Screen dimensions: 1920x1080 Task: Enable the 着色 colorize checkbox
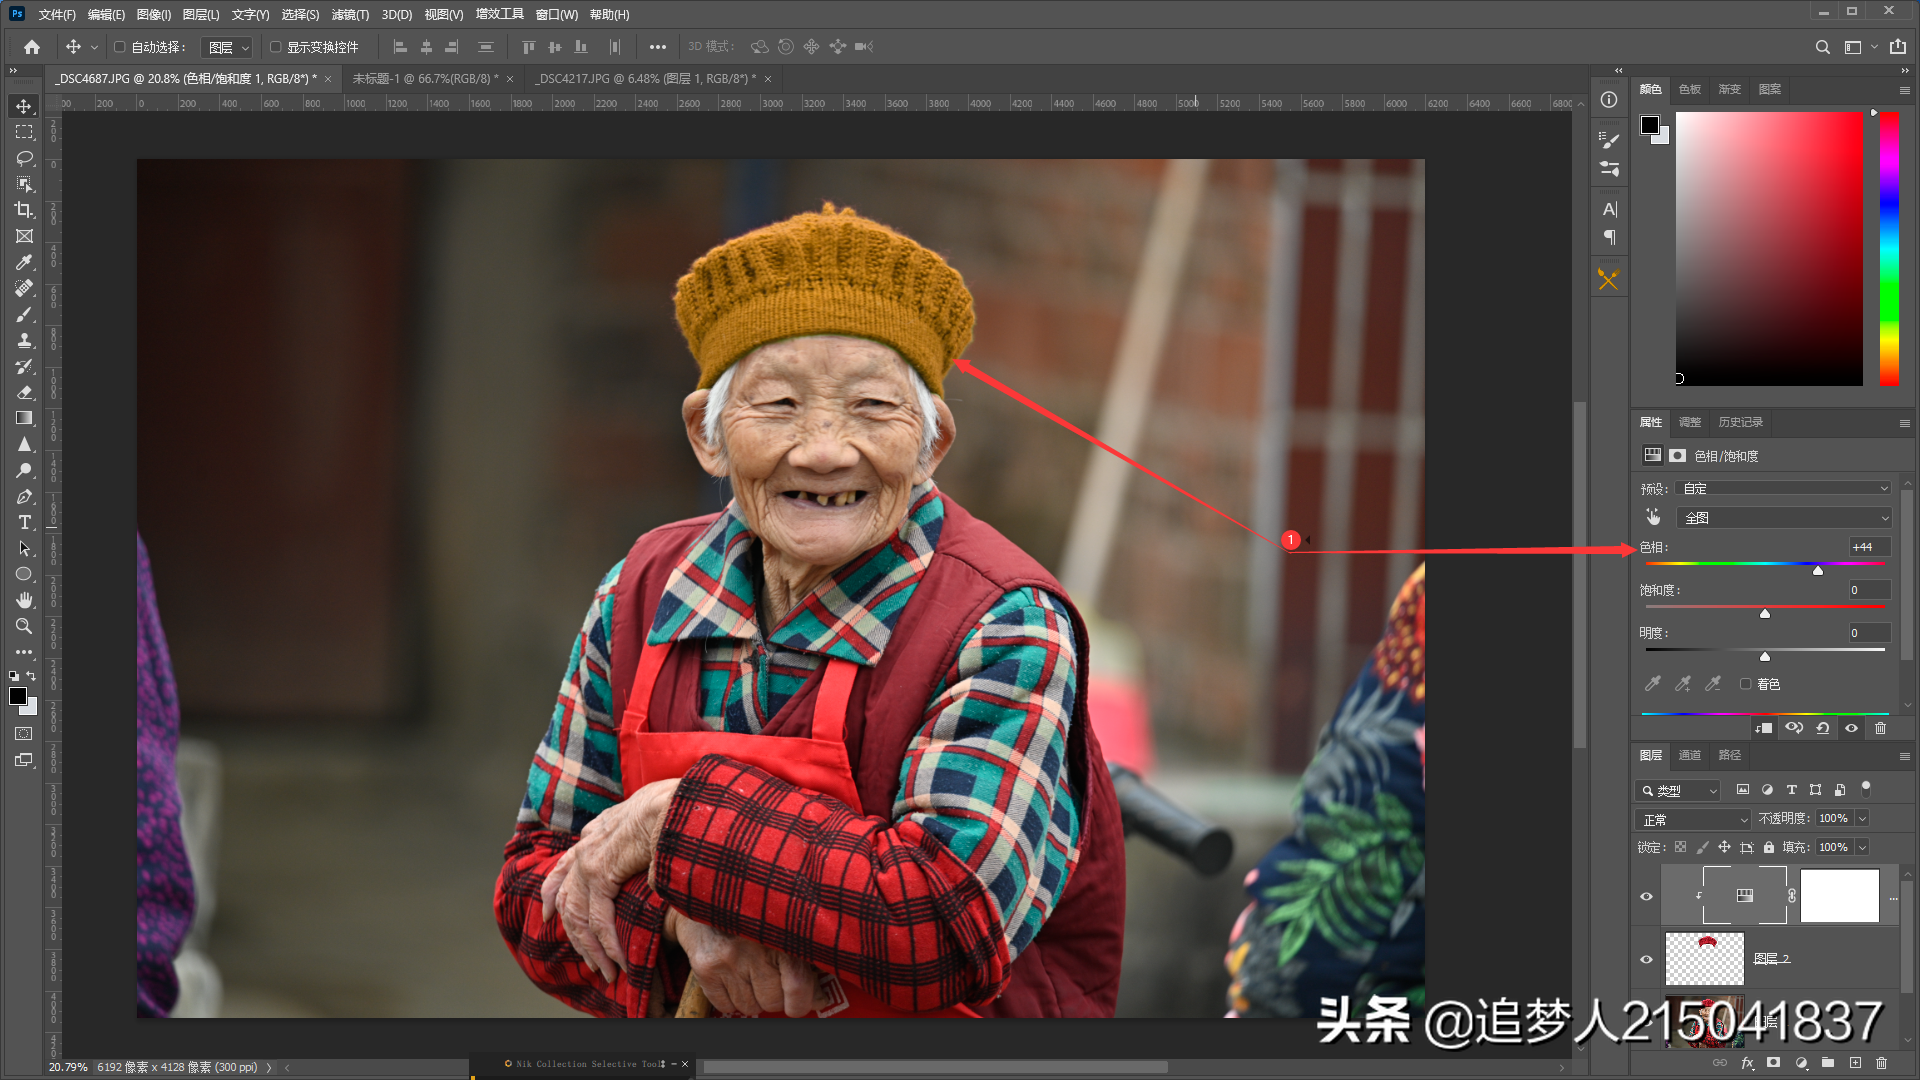[1746, 684]
